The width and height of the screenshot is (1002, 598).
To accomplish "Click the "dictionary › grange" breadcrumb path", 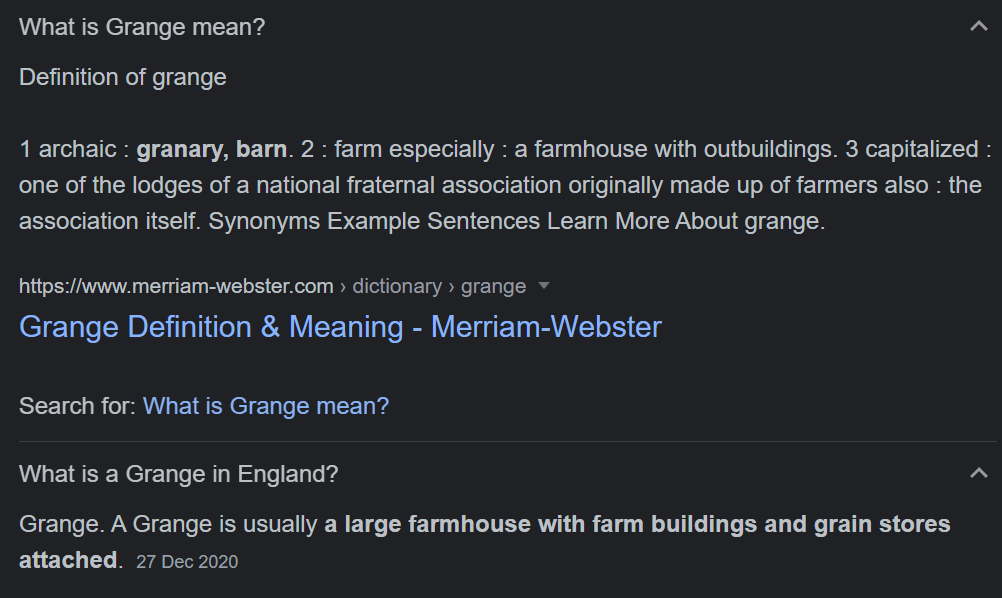I will (439, 286).
